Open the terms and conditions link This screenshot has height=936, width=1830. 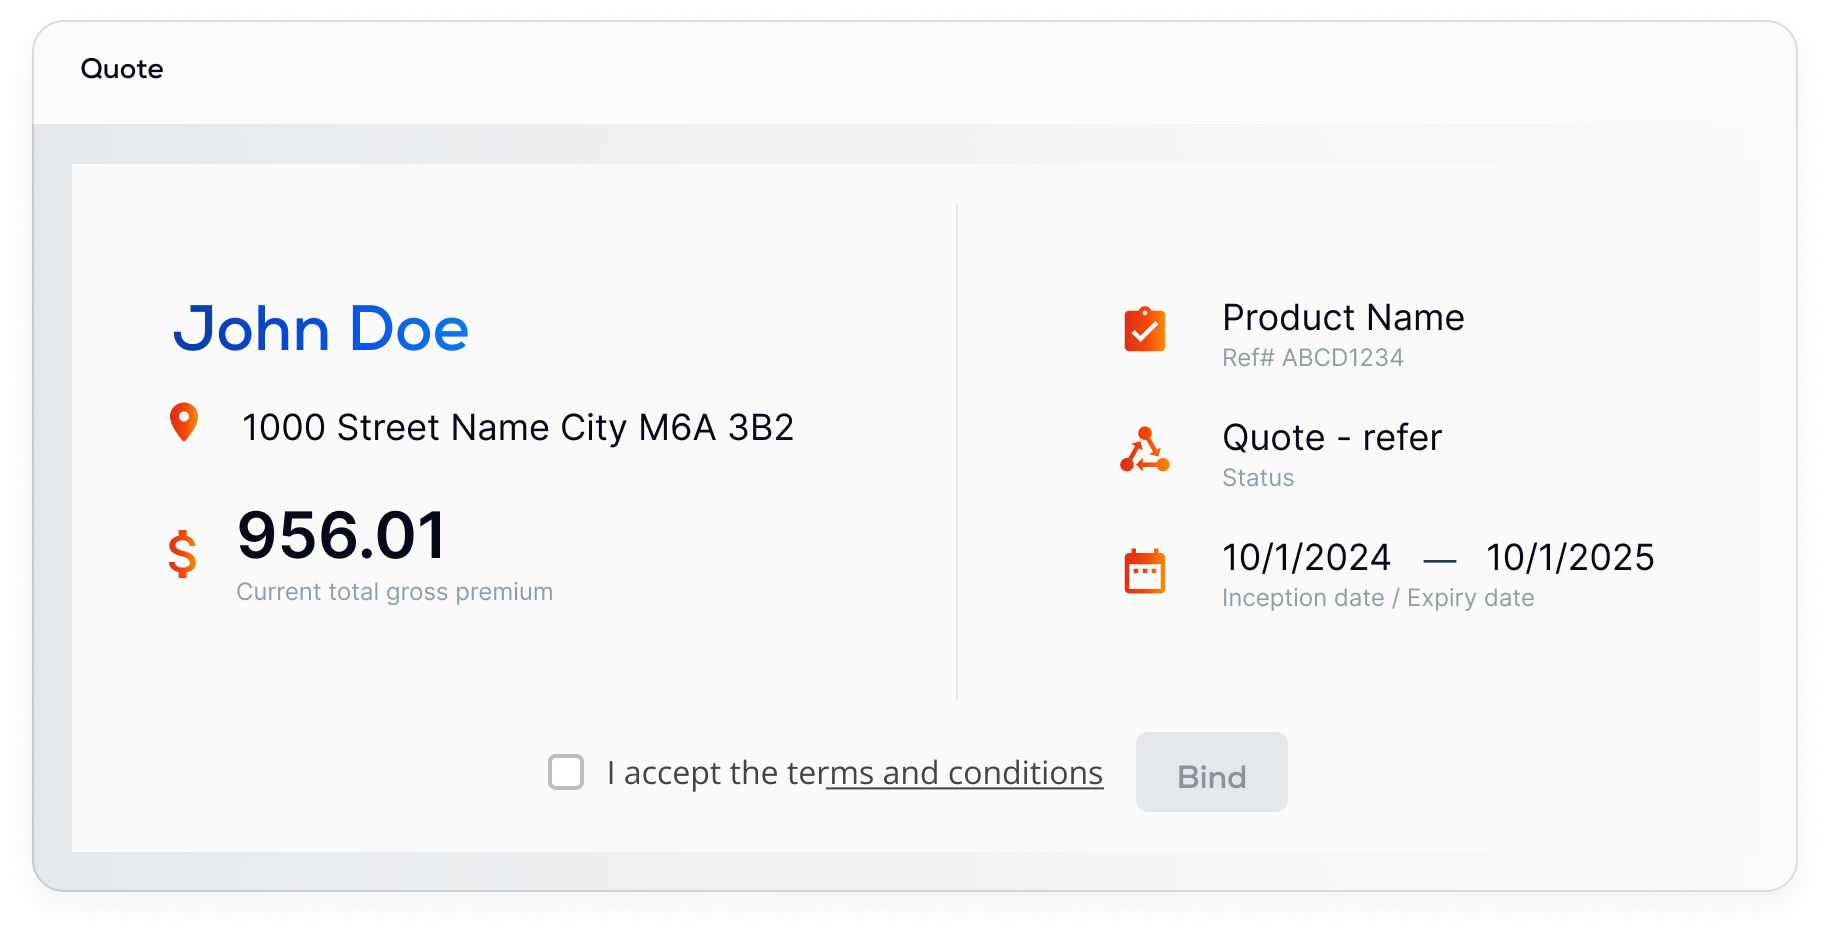pos(965,773)
